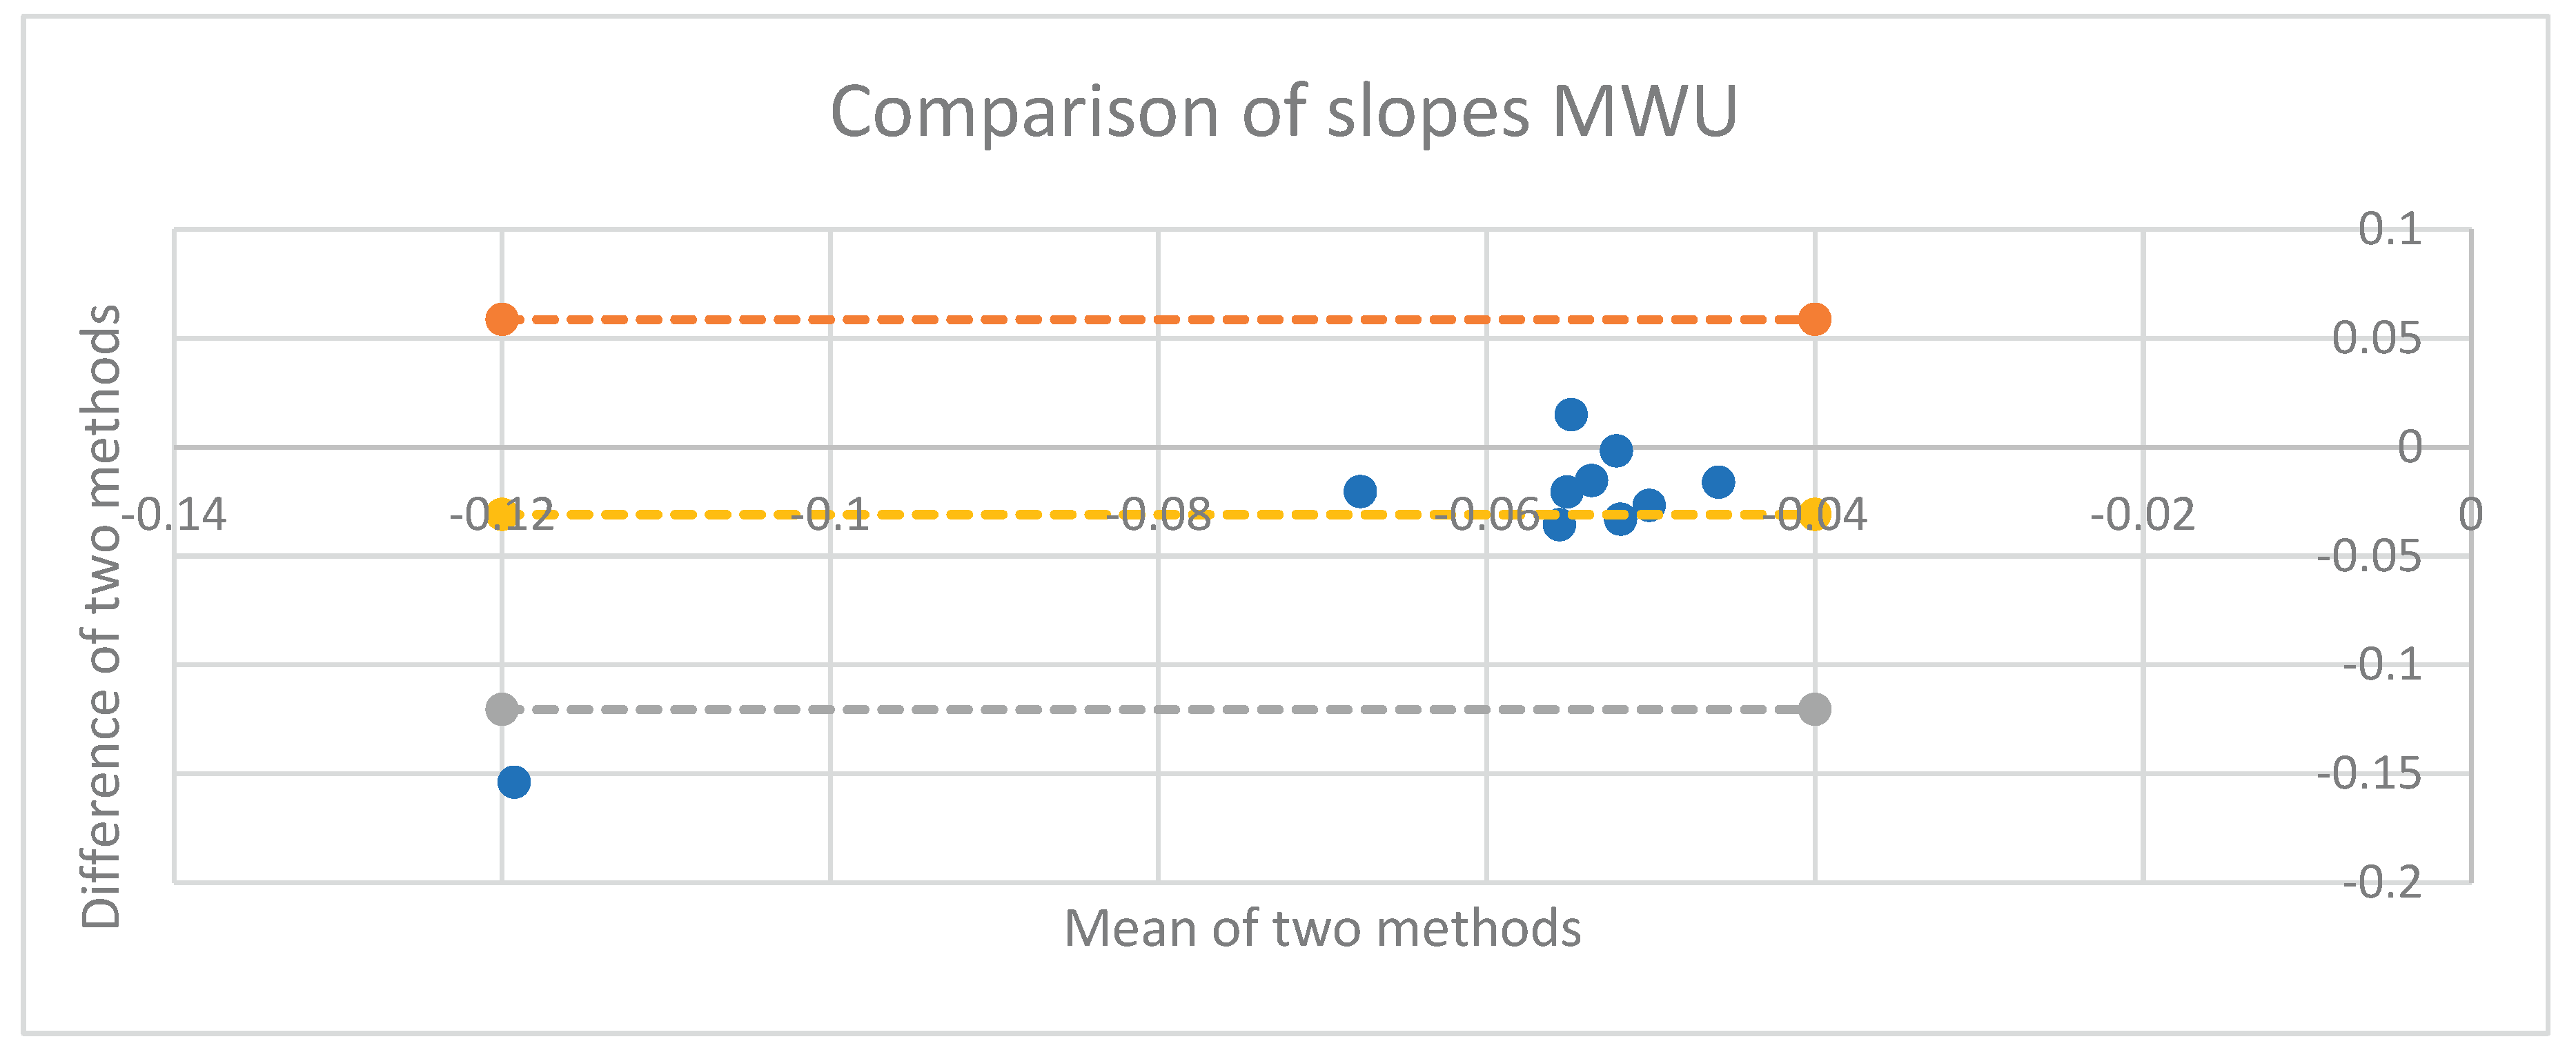The image size is (2576, 1059).
Task: Click the left orange endpoint marker
Action: [502, 320]
